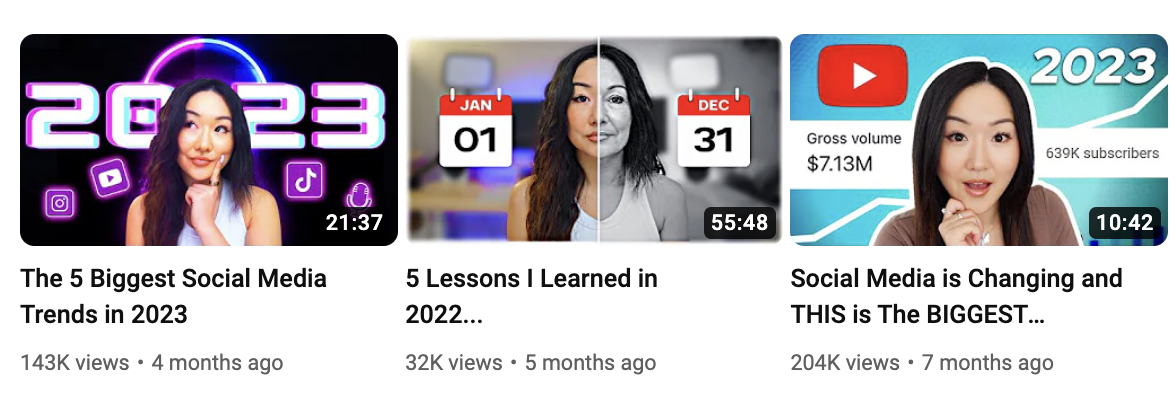1176x414 pixels.
Task: Click the 55:48 duration badge
Action: pos(739,223)
